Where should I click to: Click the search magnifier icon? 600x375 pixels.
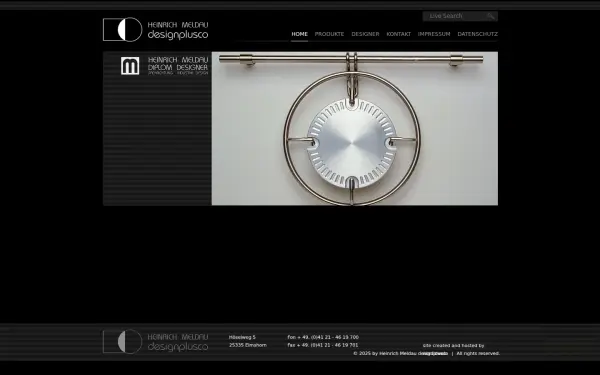pyautogui.click(x=491, y=16)
